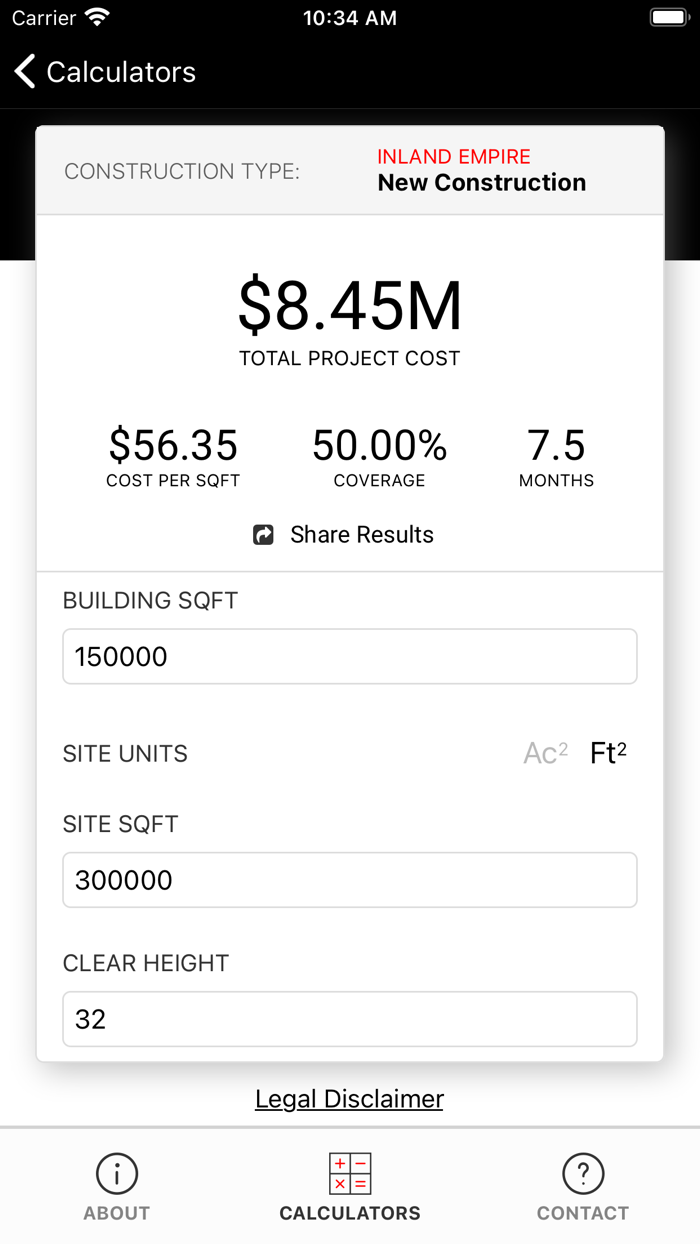Screen dimensions: 700x1244
Task: Select the Building Sqft input field
Action: click(349, 656)
